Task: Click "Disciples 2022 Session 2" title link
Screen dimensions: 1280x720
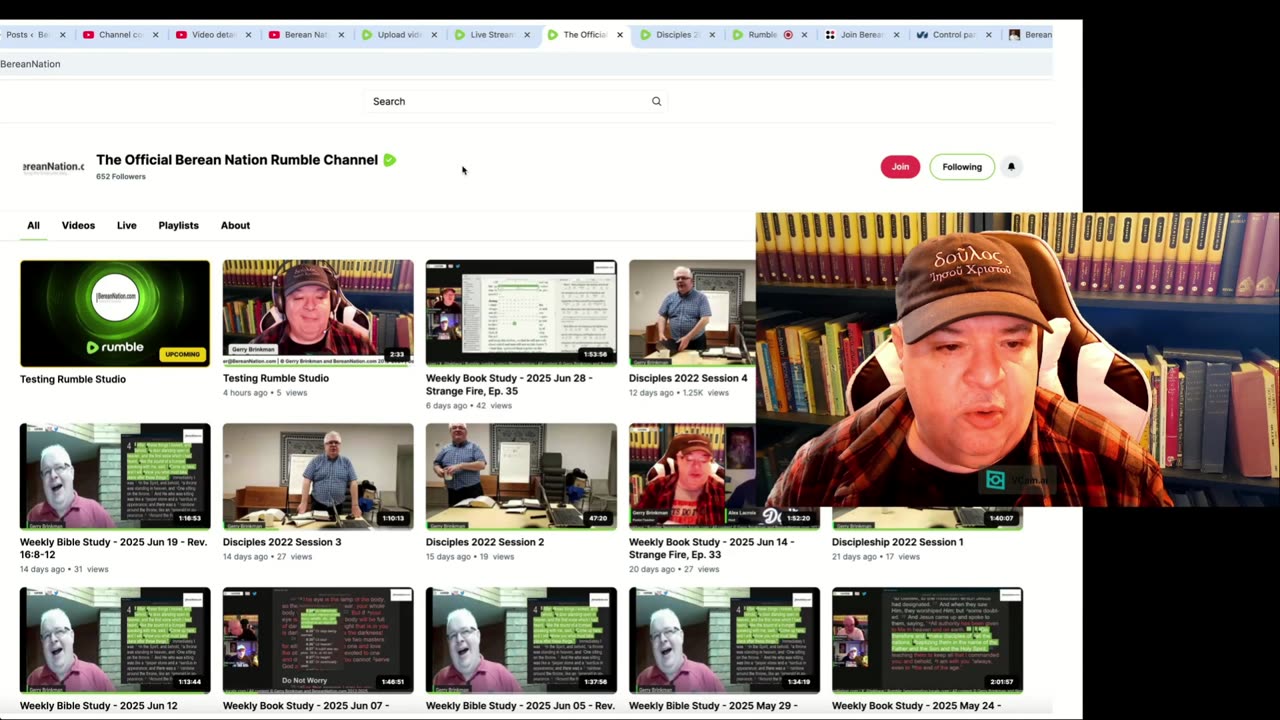Action: click(485, 542)
